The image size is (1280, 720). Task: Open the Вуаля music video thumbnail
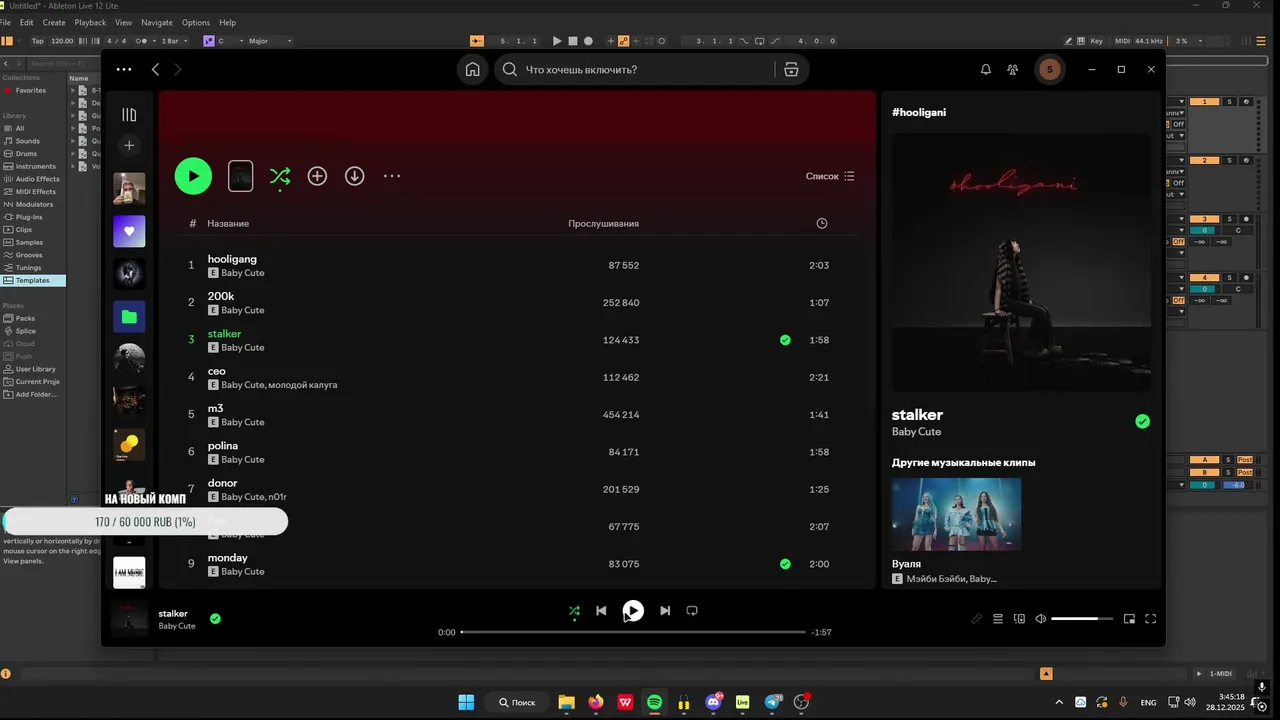coord(956,514)
